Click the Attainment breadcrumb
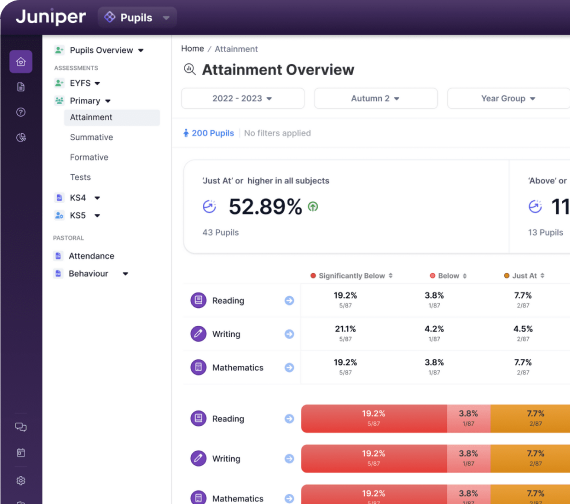 [236, 49]
